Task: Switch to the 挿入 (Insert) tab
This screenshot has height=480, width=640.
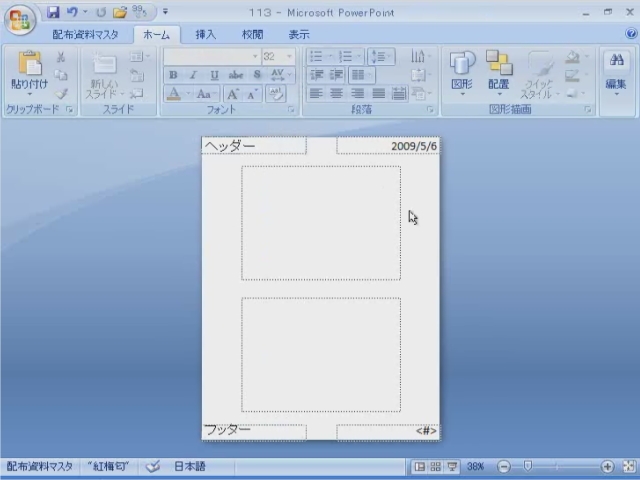Action: click(205, 34)
